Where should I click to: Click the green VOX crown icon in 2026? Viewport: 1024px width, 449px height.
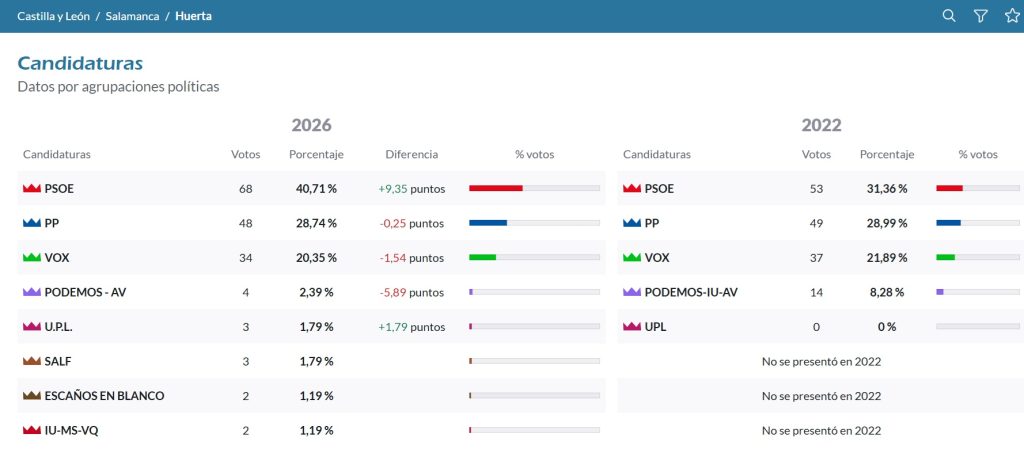[31, 258]
